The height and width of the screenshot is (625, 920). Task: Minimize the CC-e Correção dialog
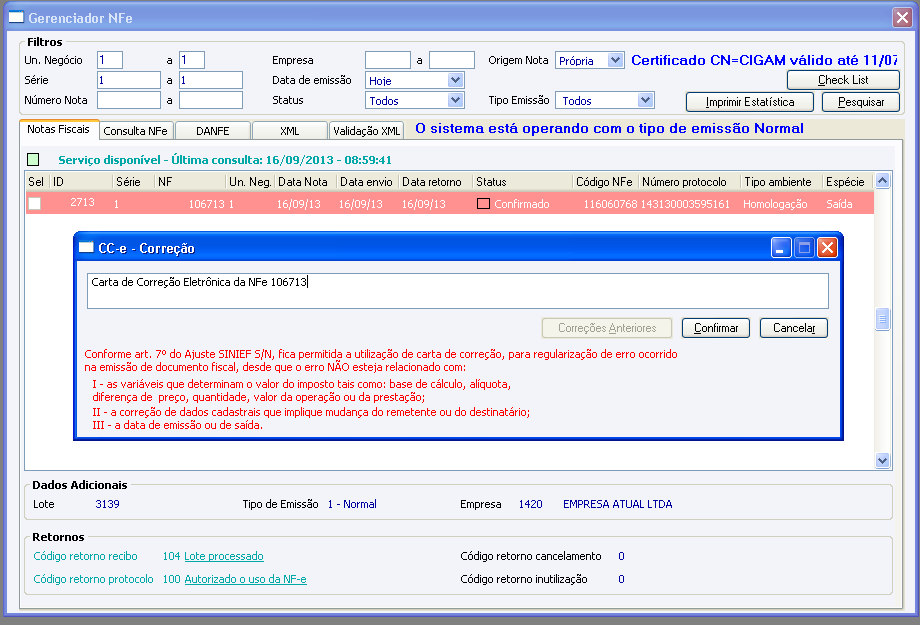(x=781, y=248)
